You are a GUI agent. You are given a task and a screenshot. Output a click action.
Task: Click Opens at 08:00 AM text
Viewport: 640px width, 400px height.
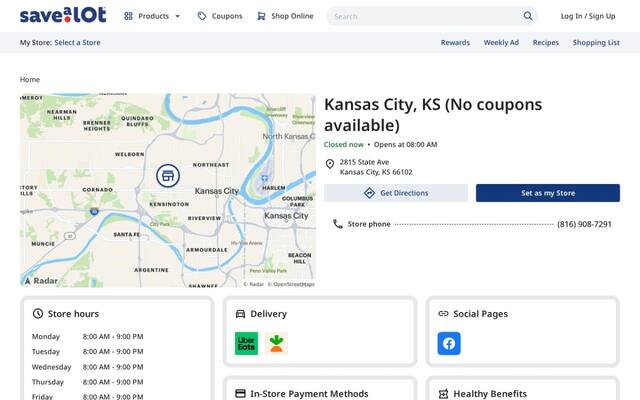(405, 144)
